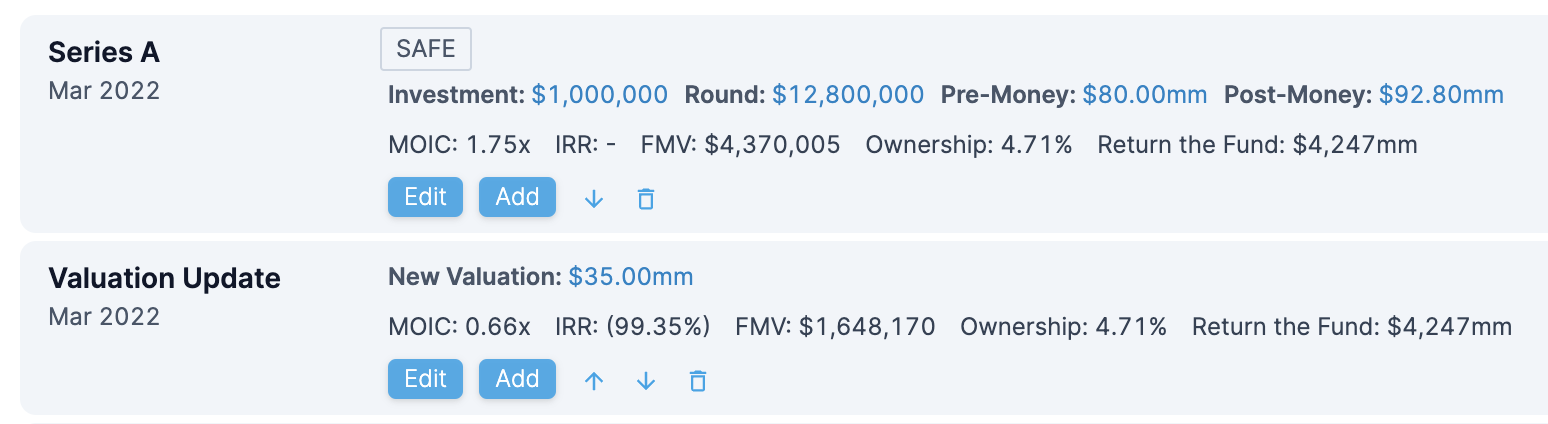Move the Valuation Update entry up
The height and width of the screenshot is (424, 1548).
click(x=594, y=380)
